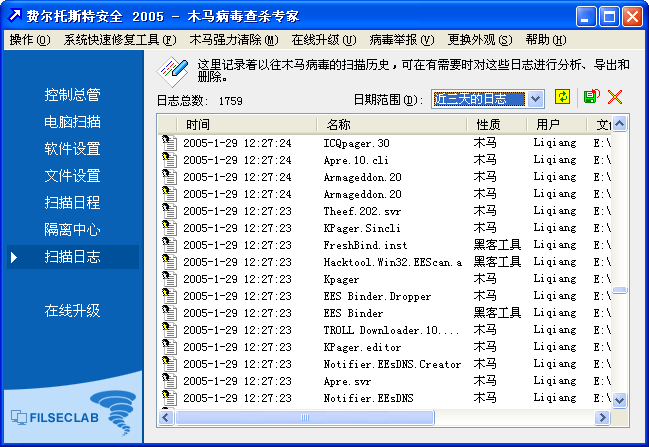Image resolution: width=649 pixels, height=447 pixels.
Task: Open the 日期范围 date range dropdown
Action: click(535, 98)
